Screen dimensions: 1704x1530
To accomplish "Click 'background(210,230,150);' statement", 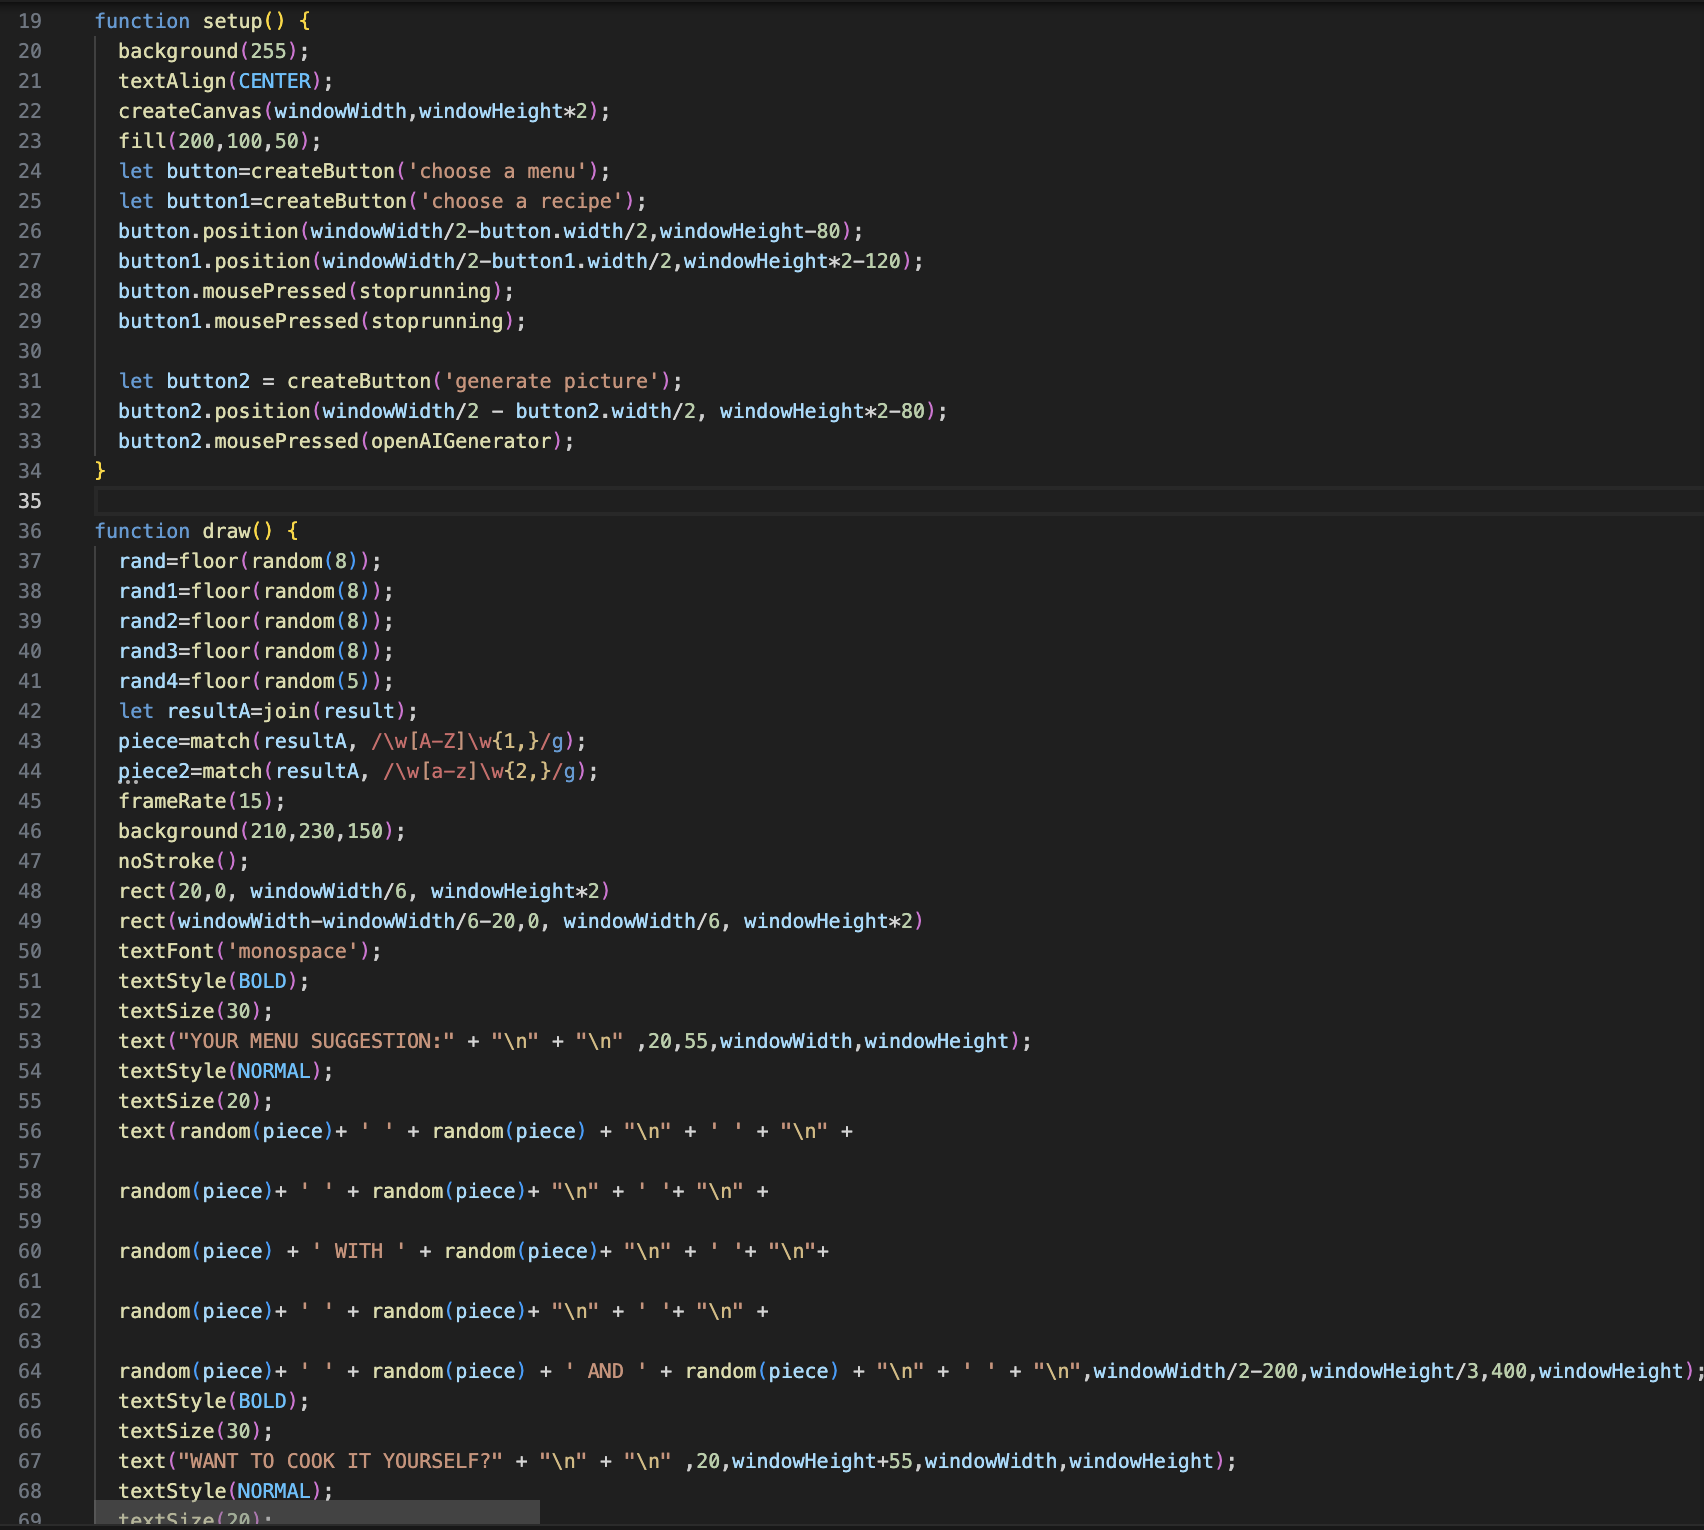I will coord(262,831).
